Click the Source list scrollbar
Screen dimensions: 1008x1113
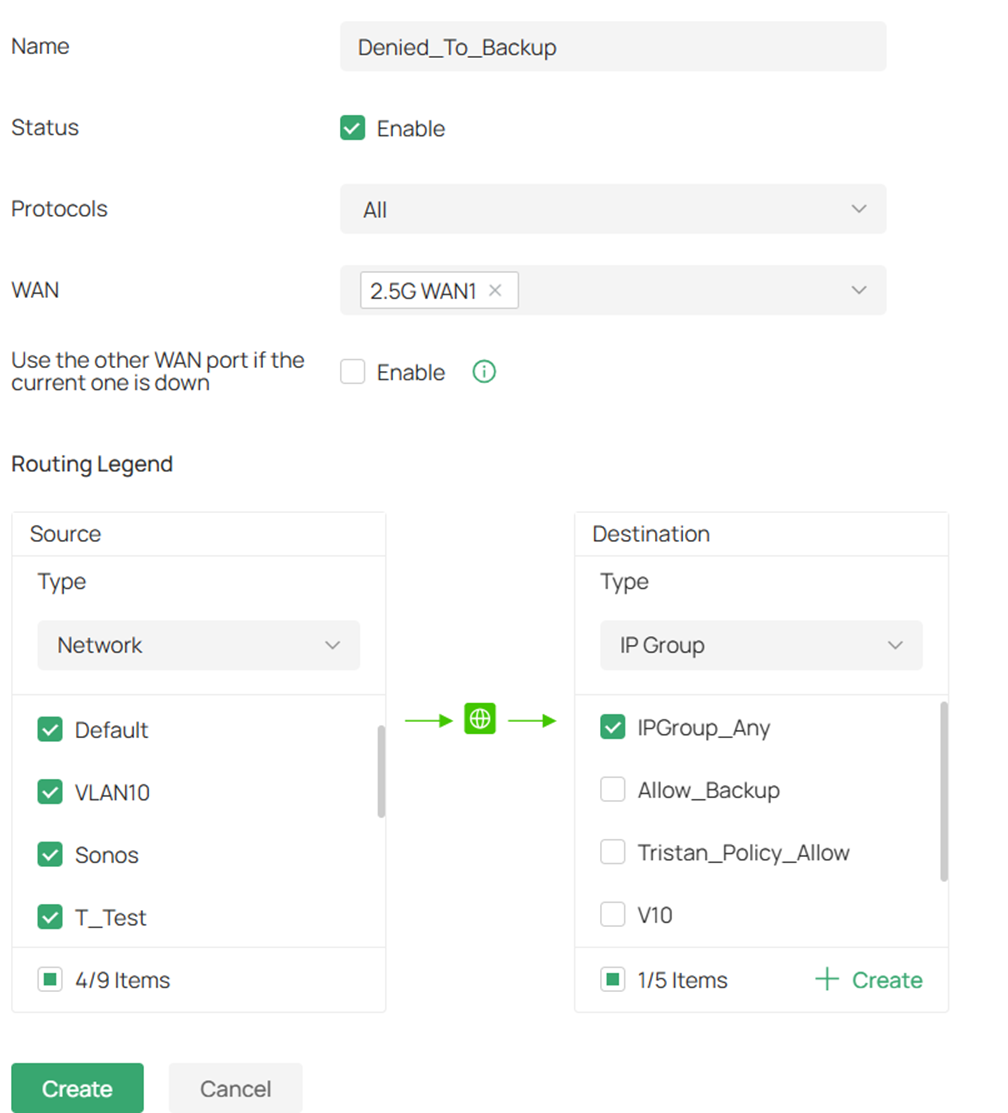(x=381, y=772)
